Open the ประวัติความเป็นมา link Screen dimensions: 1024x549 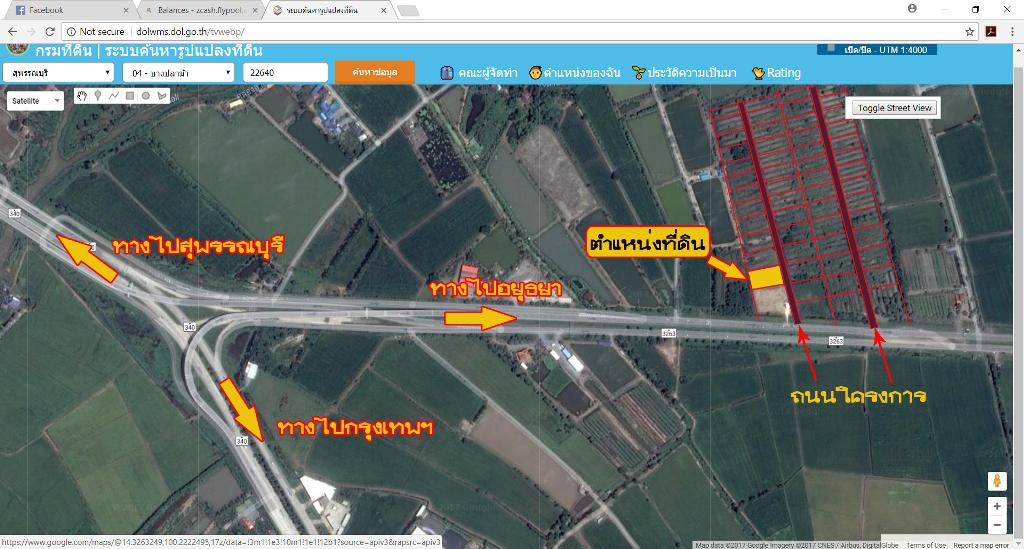click(692, 72)
